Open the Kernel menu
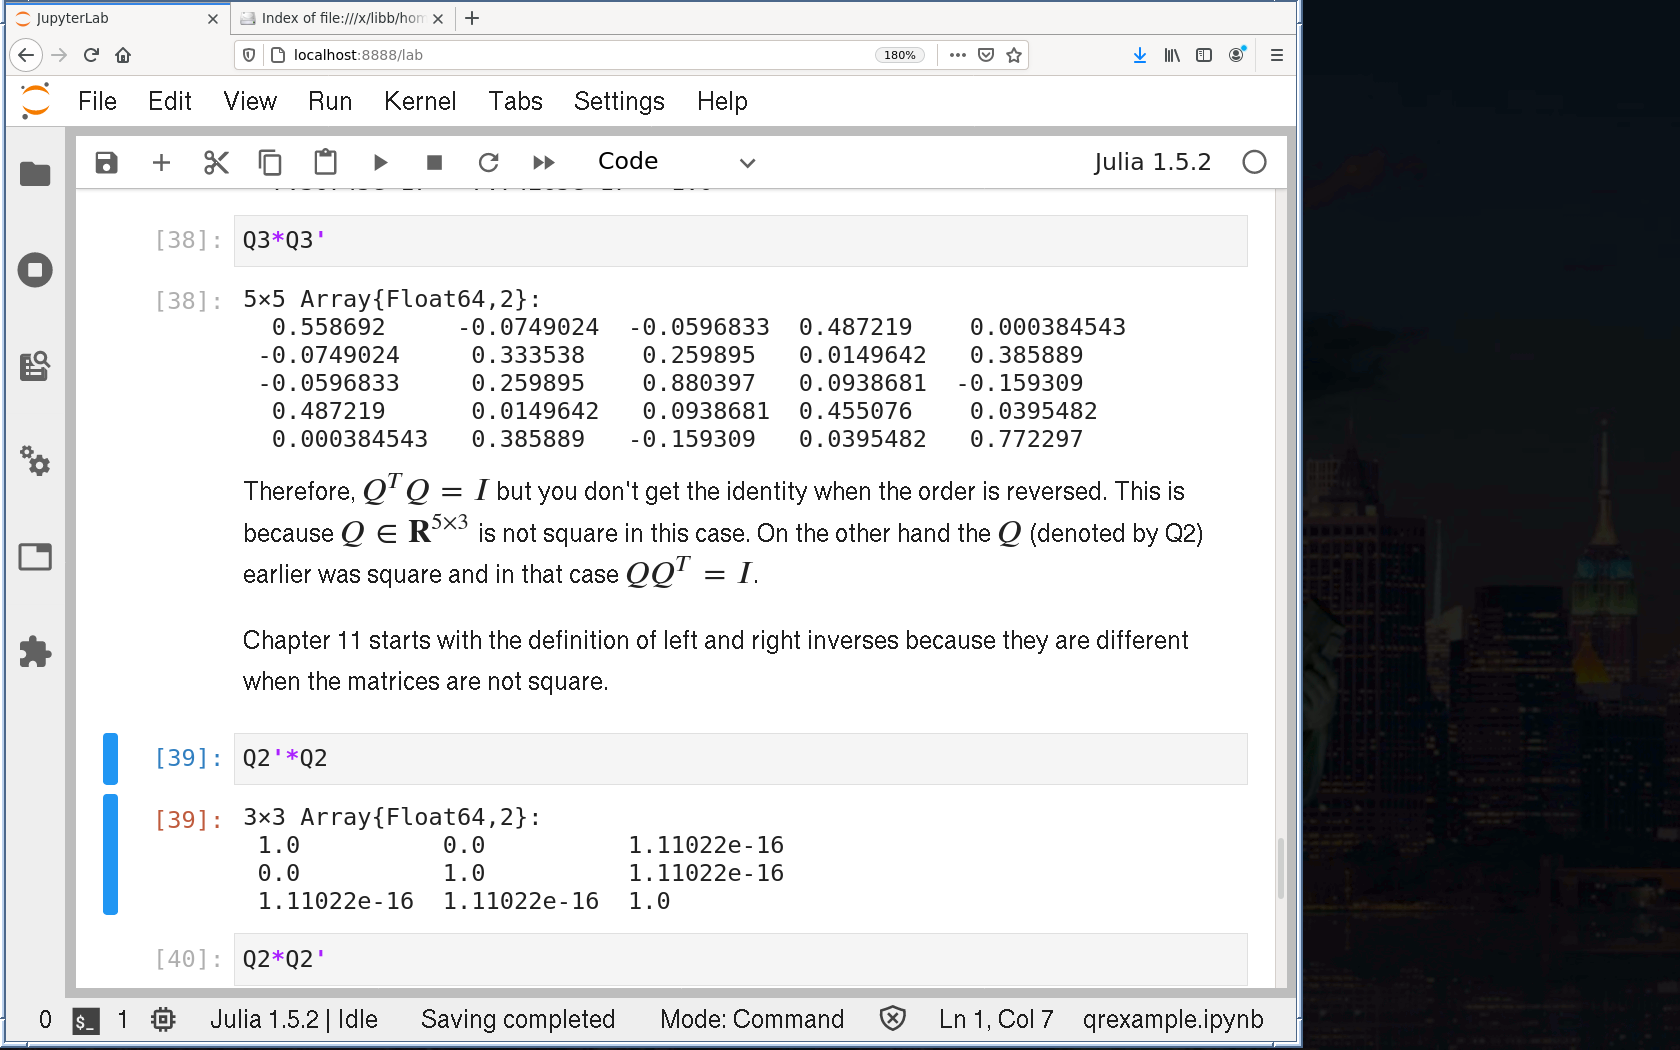Screen dimensions: 1680x1050 [x=419, y=101]
